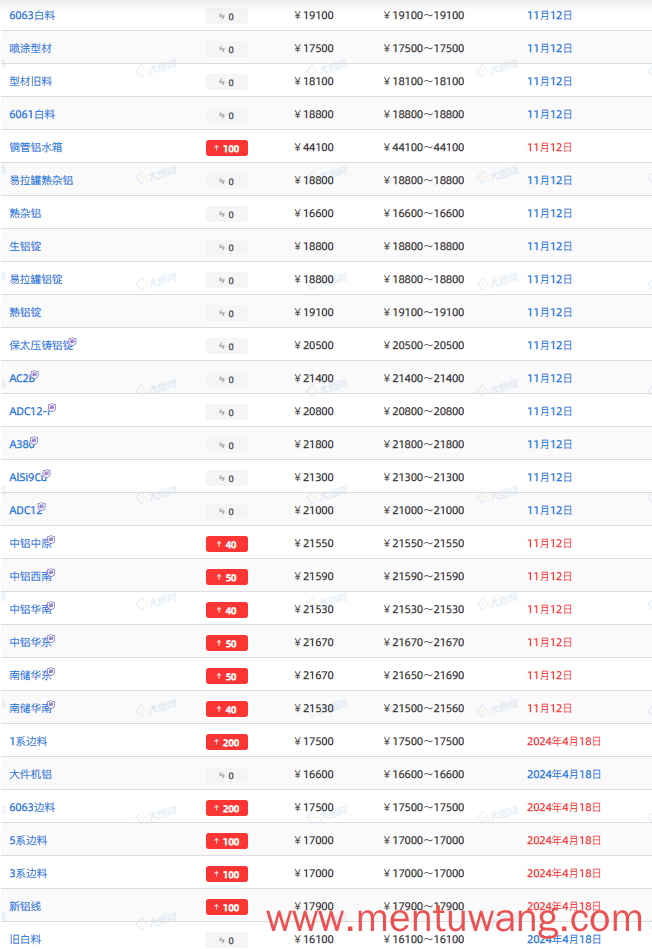
Task: Click the ↑200 change badge for 1系边料
Action: point(227,742)
